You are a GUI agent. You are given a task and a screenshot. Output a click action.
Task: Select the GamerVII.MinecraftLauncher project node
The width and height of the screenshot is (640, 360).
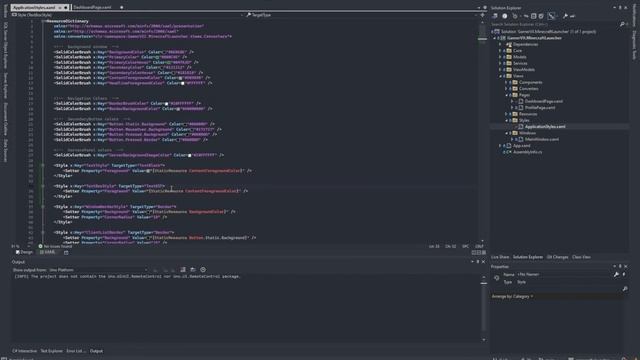tap(534, 38)
